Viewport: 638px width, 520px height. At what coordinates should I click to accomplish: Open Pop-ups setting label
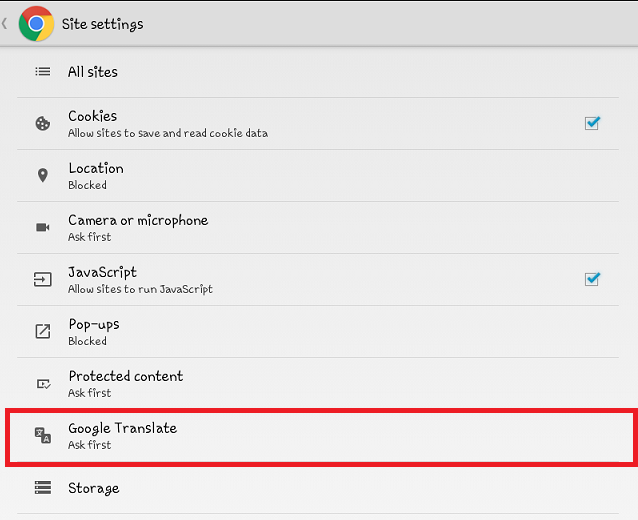pos(94,325)
